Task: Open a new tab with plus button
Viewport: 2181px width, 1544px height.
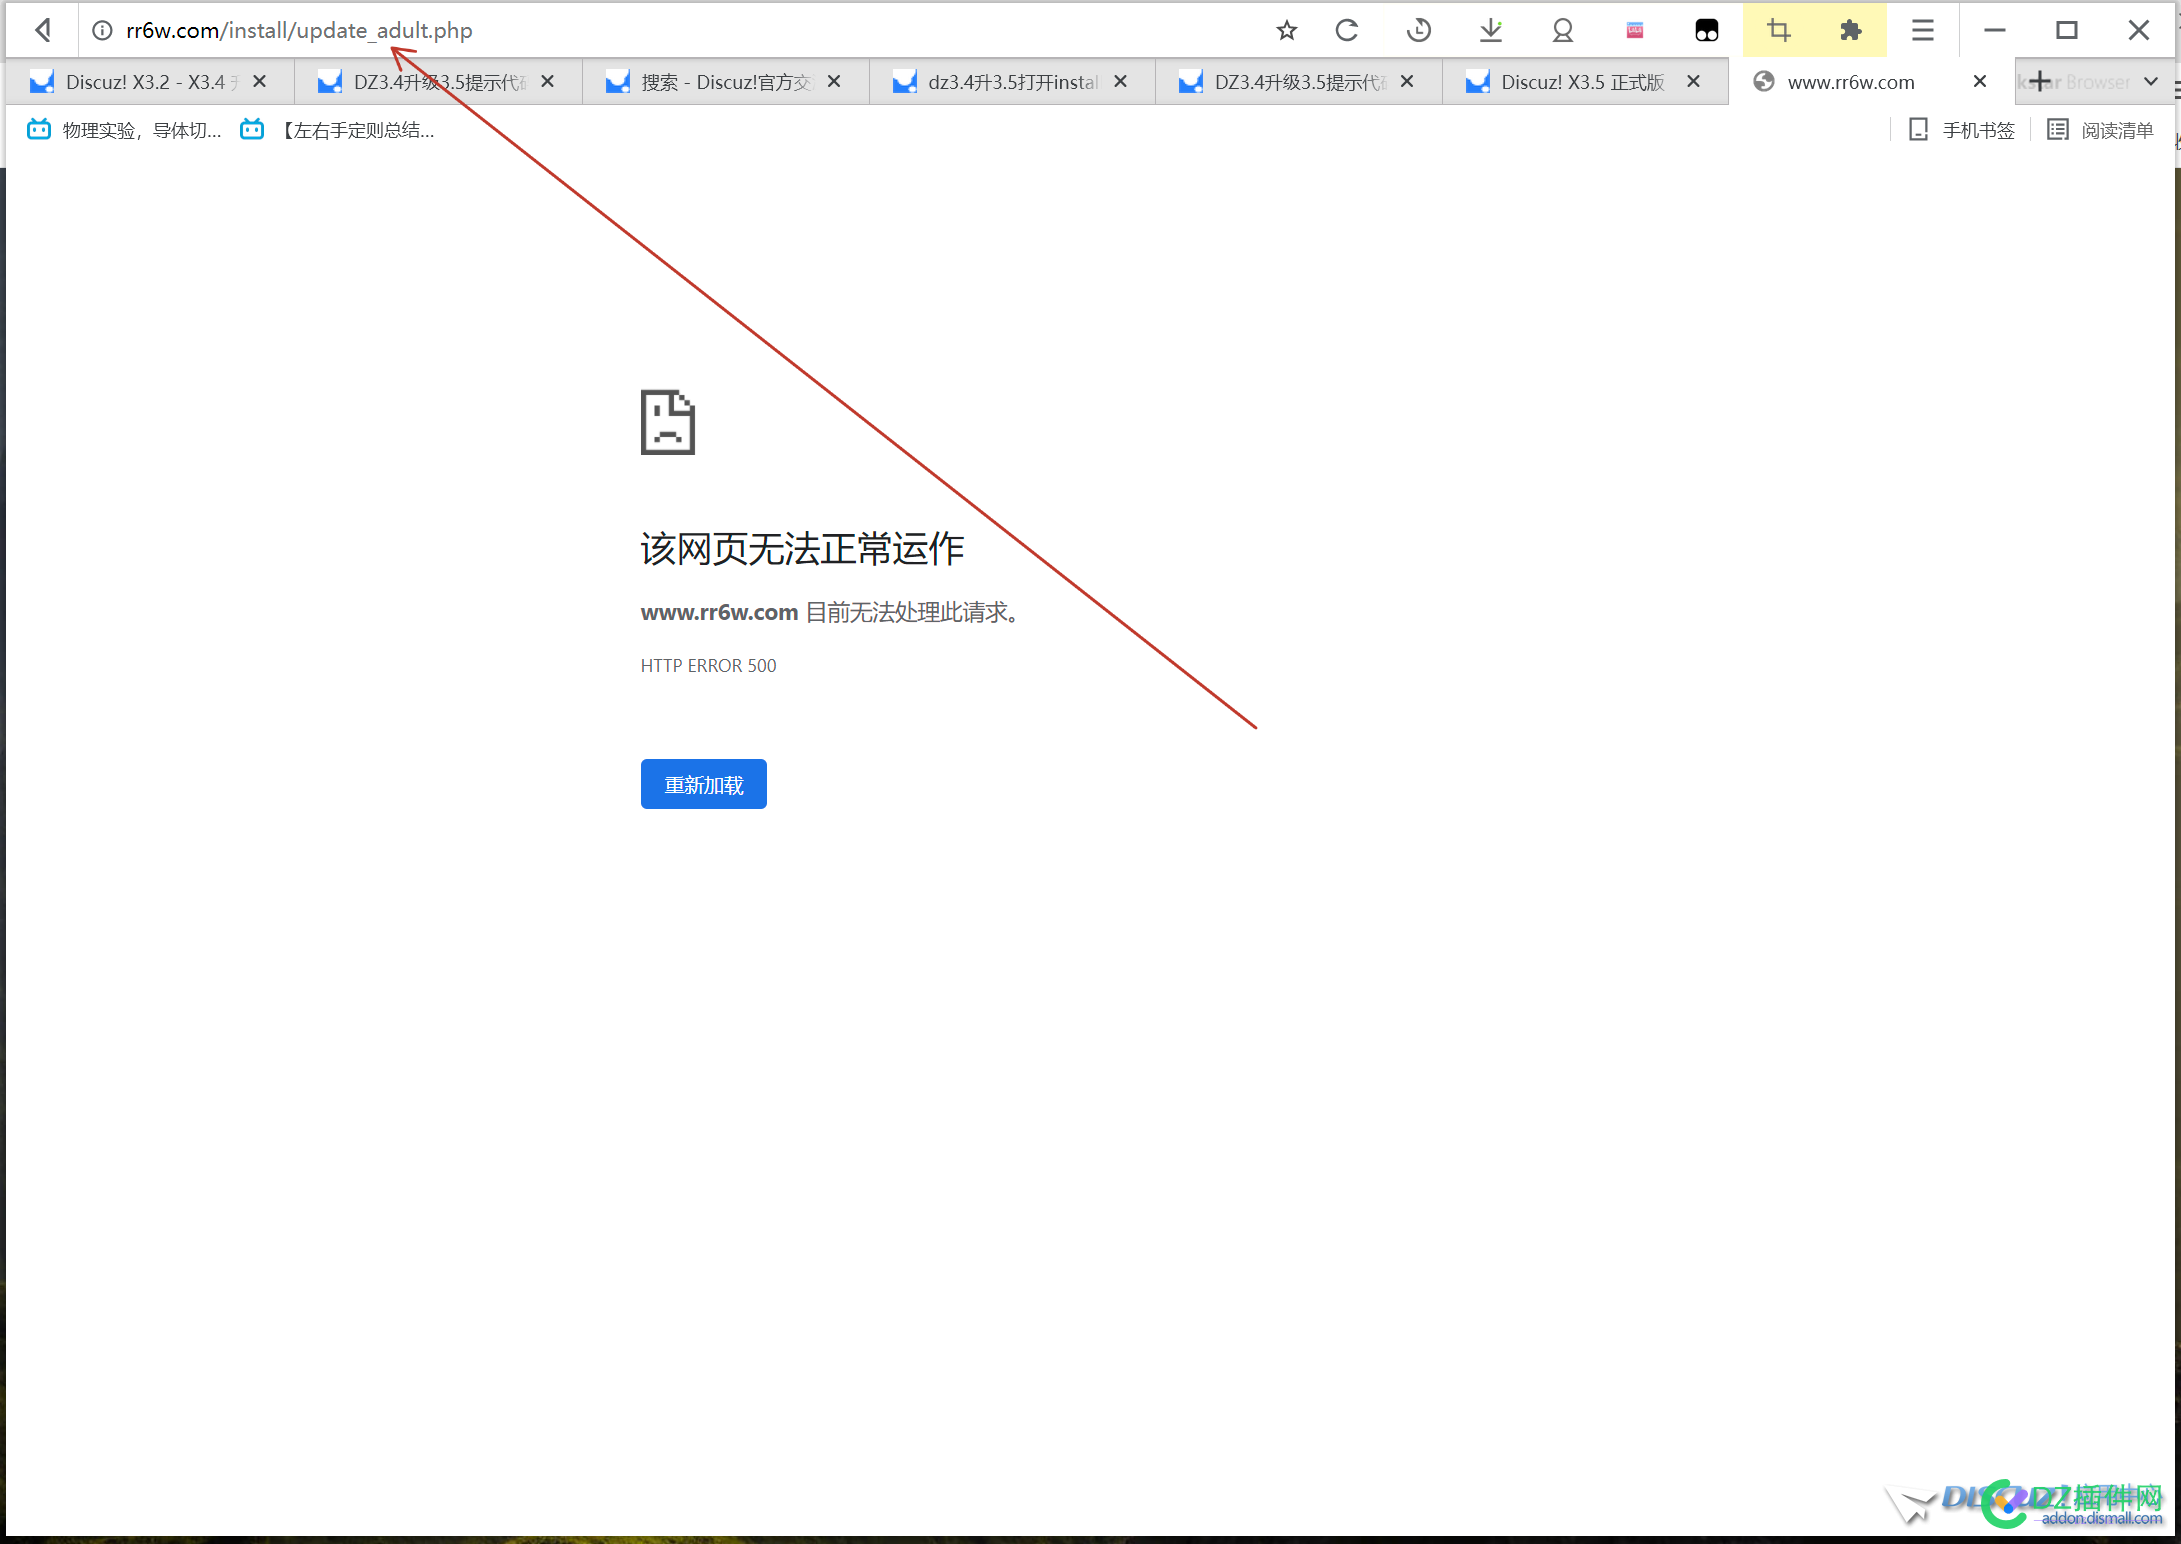Action: coord(2040,81)
